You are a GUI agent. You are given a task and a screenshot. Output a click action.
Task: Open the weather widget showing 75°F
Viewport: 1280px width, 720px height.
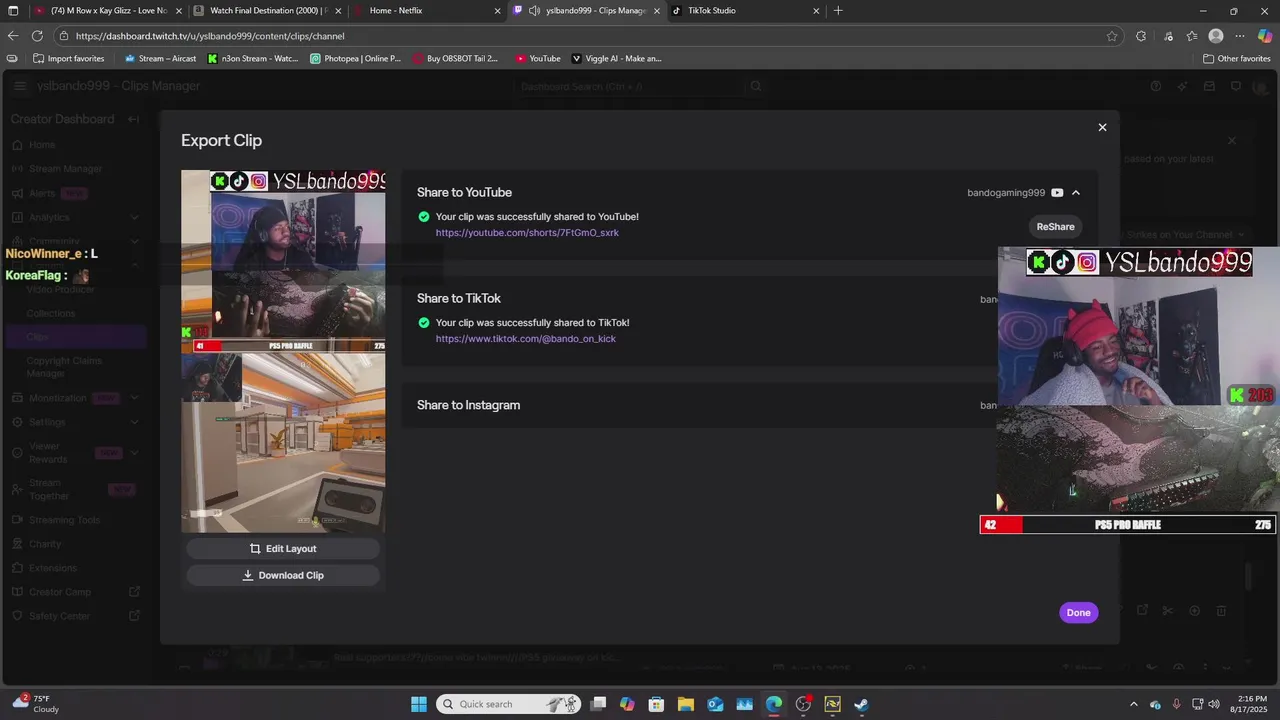pos(36,704)
